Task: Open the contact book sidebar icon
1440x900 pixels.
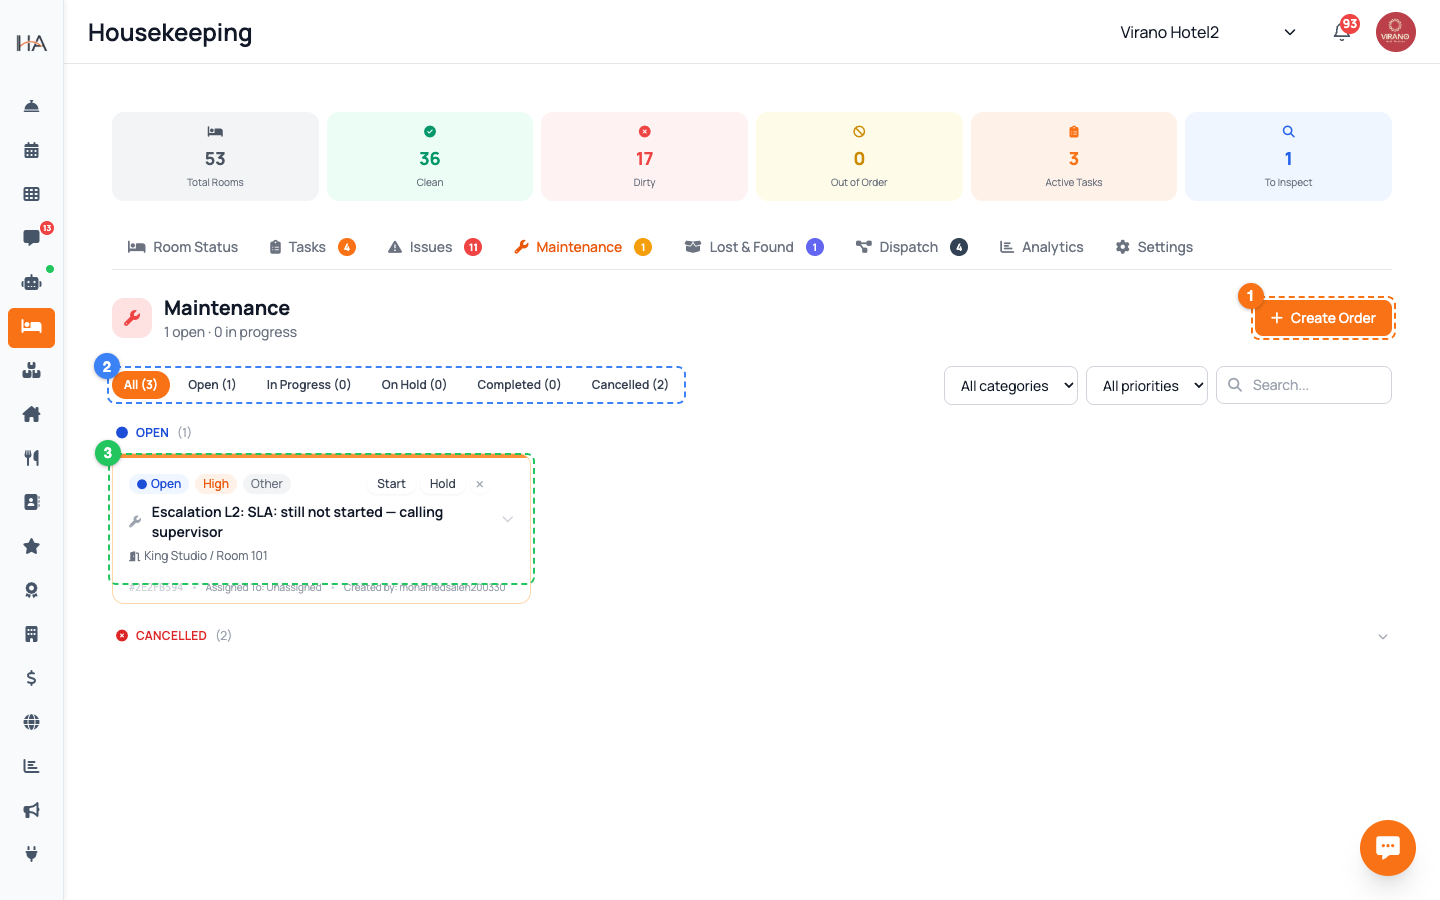Action: [31, 502]
